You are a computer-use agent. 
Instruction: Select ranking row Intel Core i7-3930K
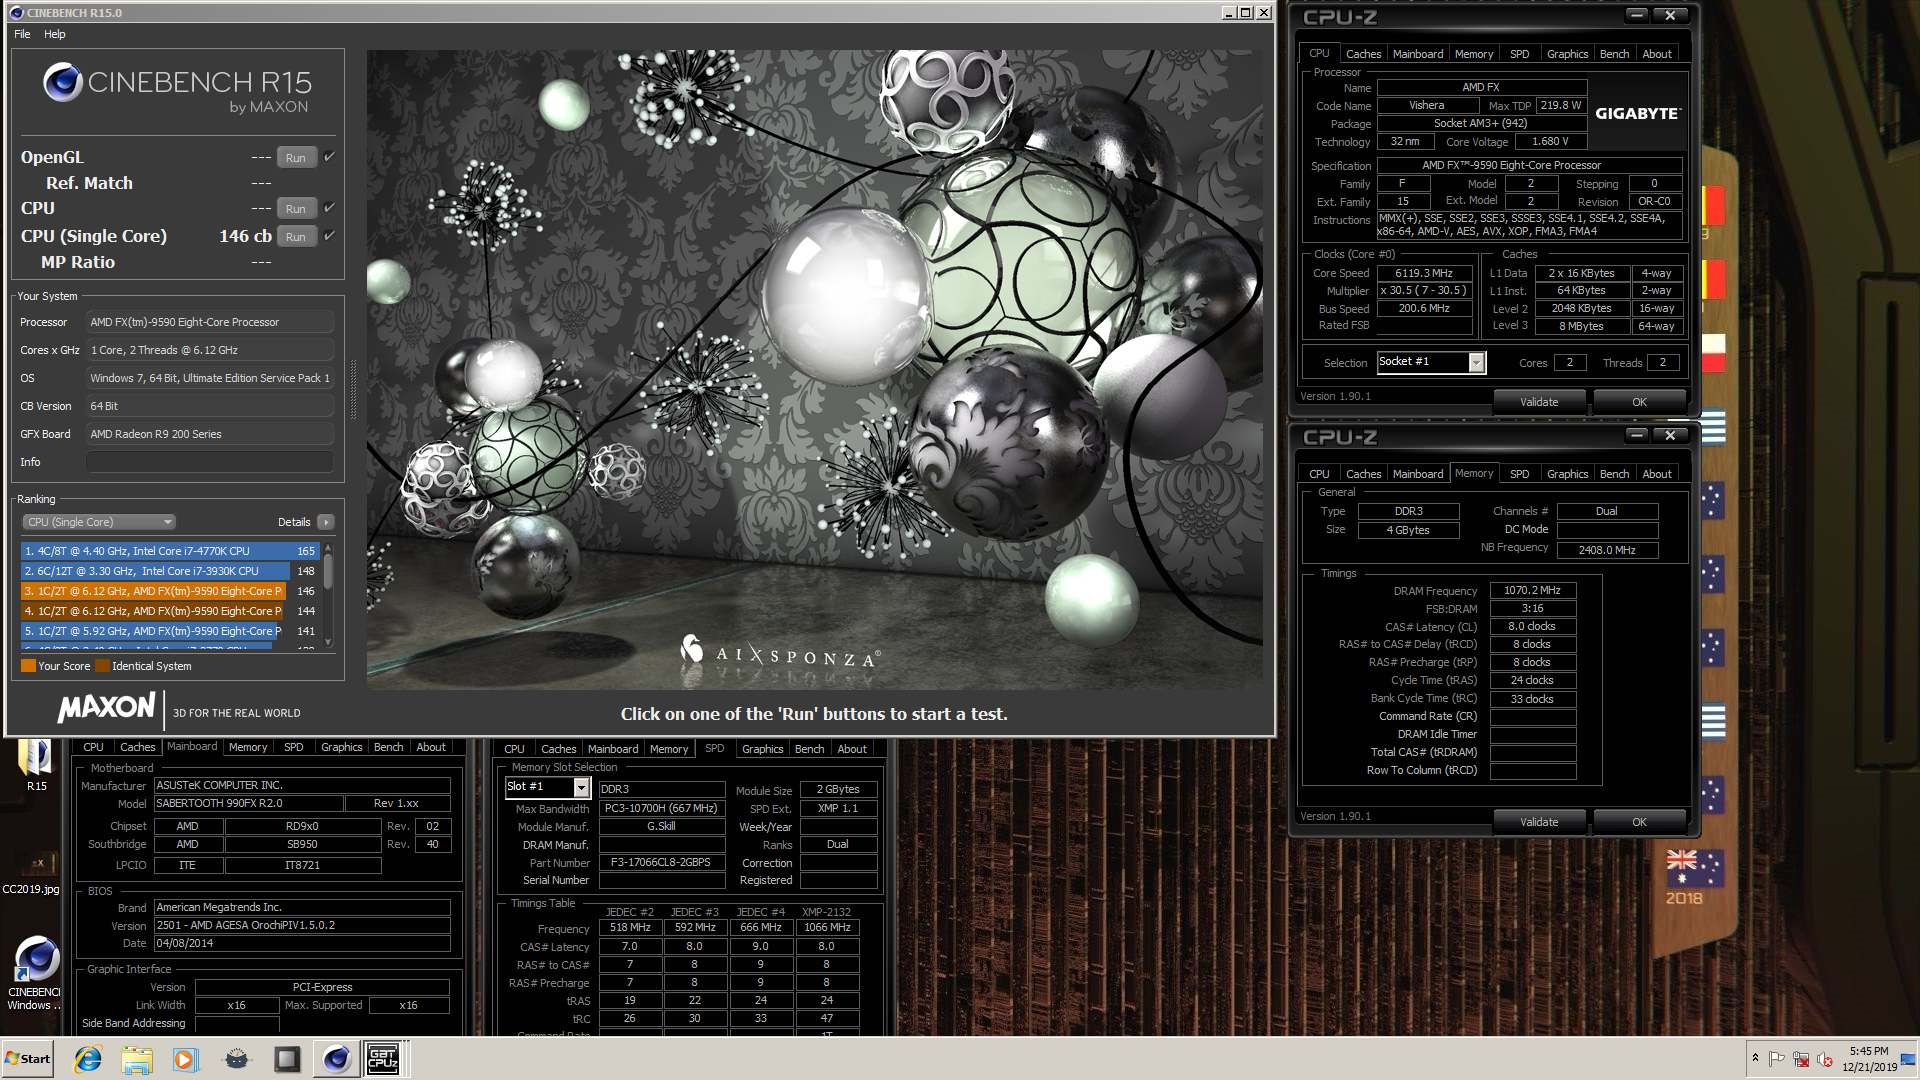[170, 571]
